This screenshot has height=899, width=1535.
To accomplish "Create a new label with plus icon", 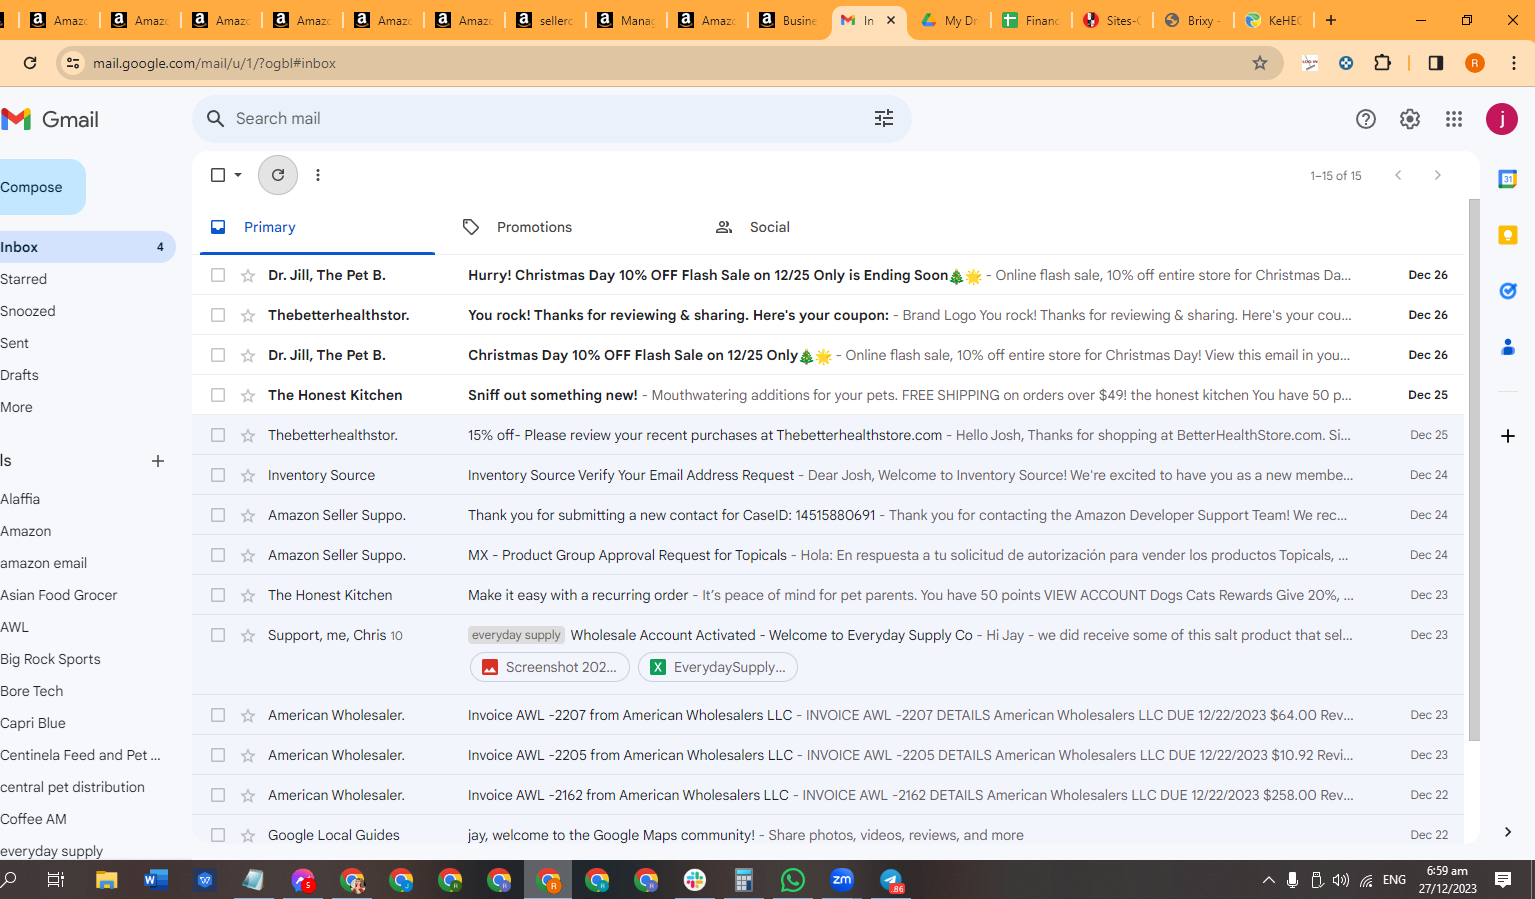I will 158,461.
